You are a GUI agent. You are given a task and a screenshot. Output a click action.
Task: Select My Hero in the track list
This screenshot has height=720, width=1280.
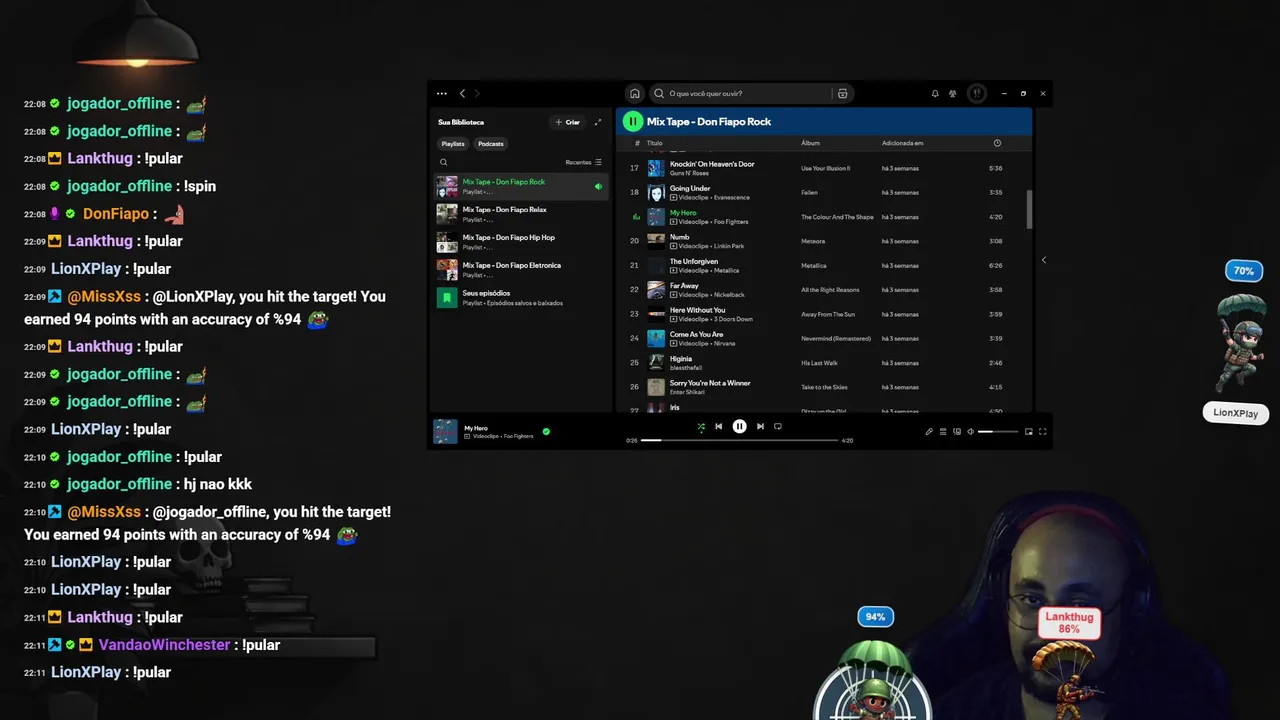pos(822,217)
